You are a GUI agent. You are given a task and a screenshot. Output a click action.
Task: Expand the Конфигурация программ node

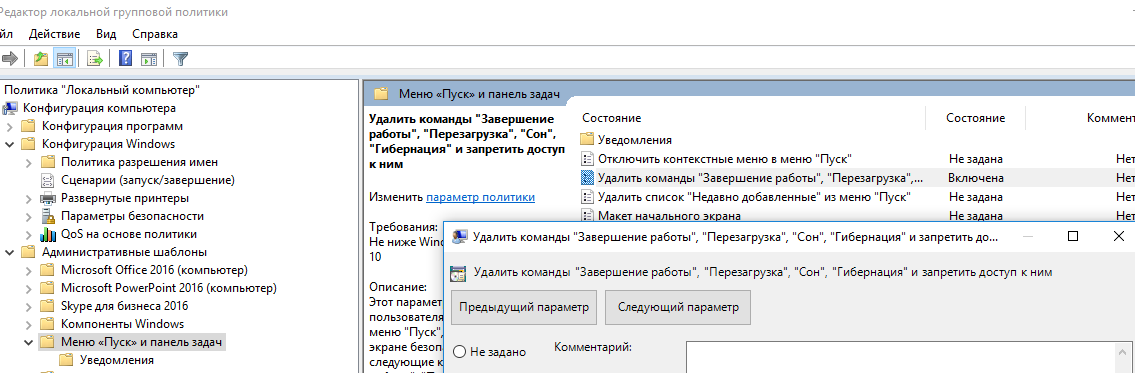[9, 126]
